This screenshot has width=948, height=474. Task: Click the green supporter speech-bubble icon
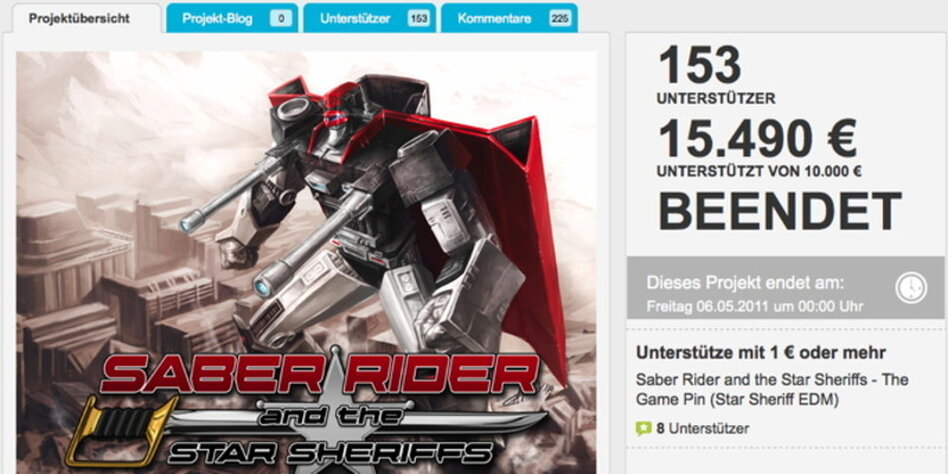tap(644, 429)
